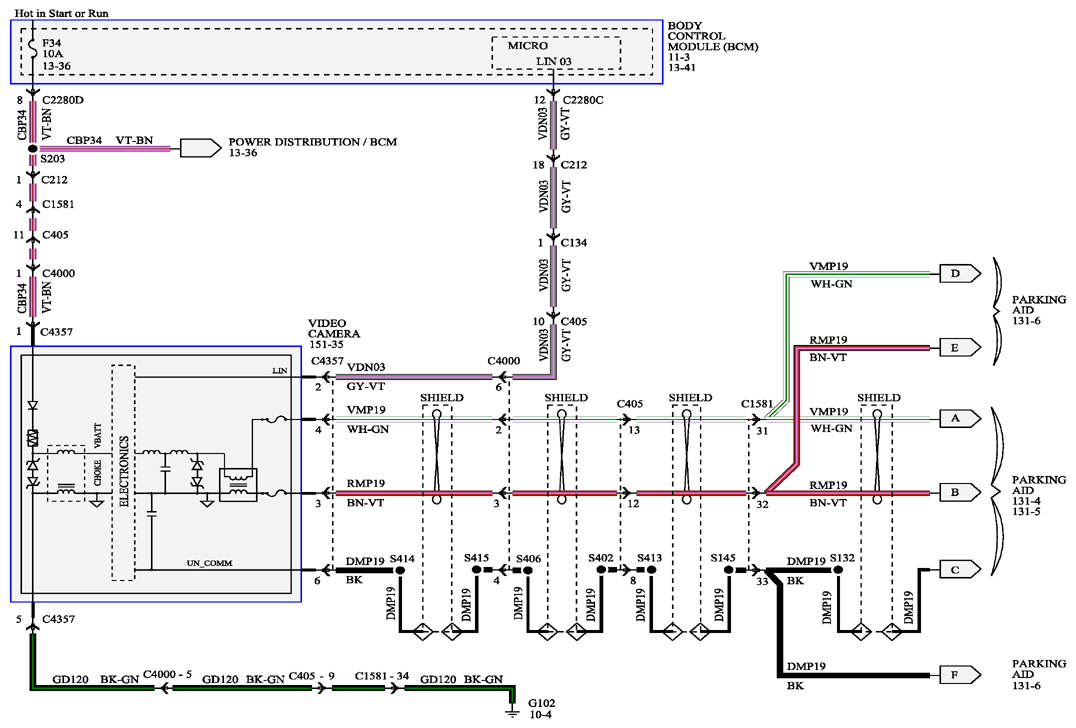Click the off-page connector arrow labeled A
The width and height of the screenshot is (1076, 728).
(960, 419)
